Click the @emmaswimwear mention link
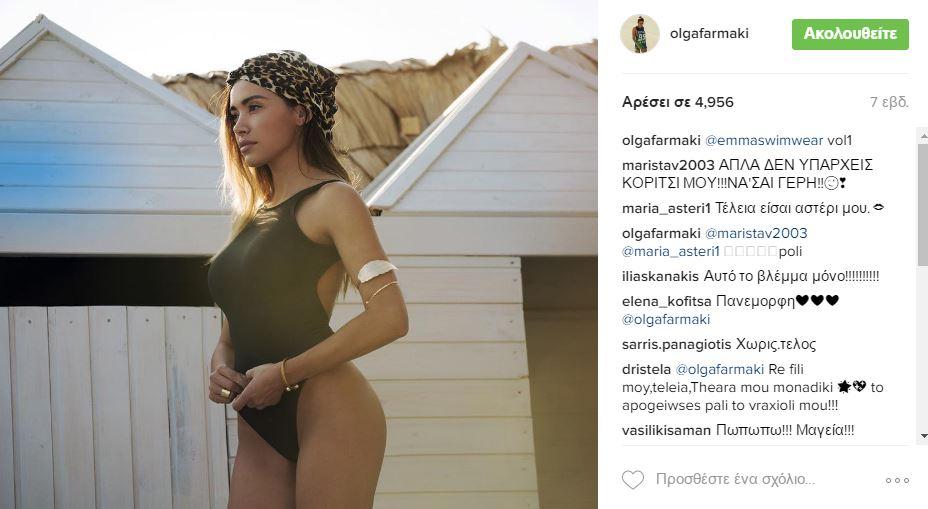928x509 pixels. tap(764, 140)
